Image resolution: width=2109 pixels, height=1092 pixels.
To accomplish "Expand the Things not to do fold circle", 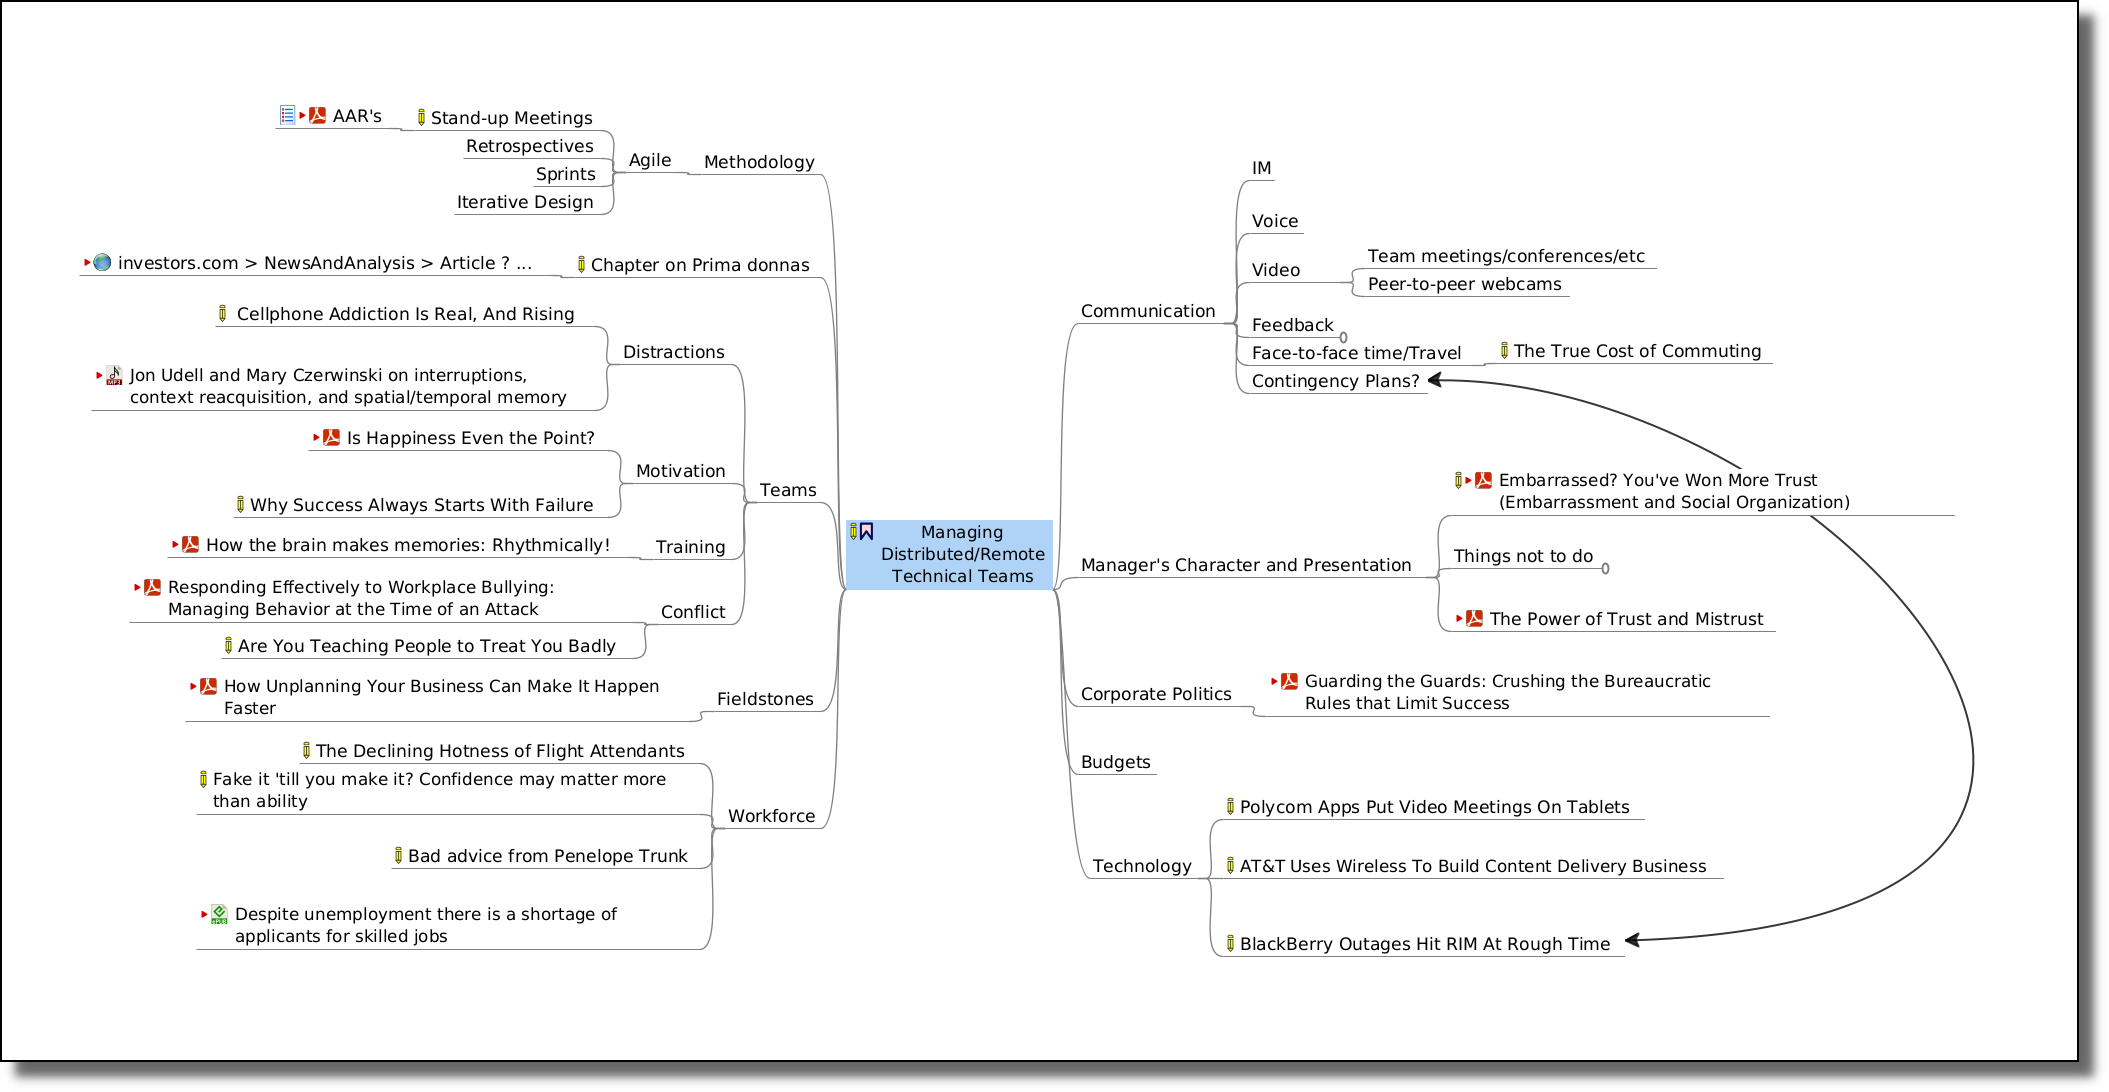I will point(1605,569).
